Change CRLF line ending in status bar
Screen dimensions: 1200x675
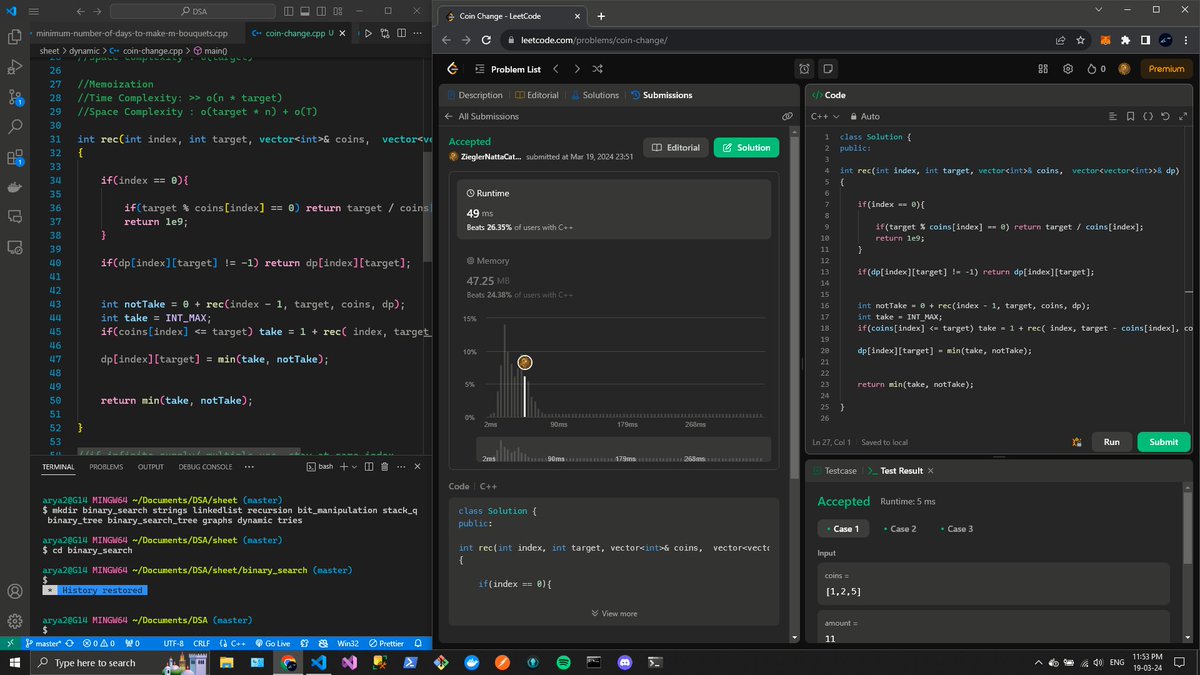pyautogui.click(x=202, y=644)
